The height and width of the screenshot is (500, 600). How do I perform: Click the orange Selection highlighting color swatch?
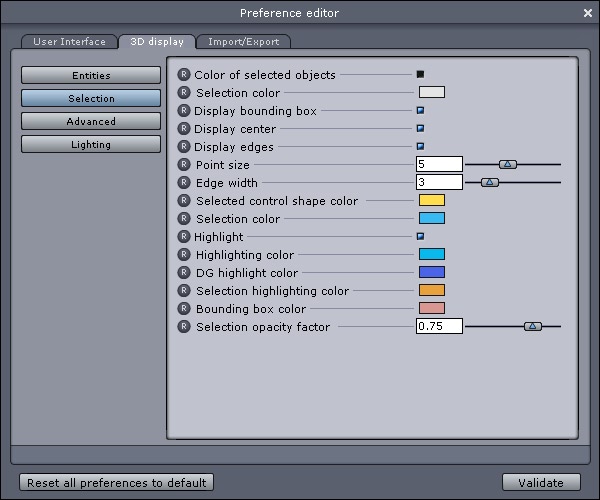point(432,290)
